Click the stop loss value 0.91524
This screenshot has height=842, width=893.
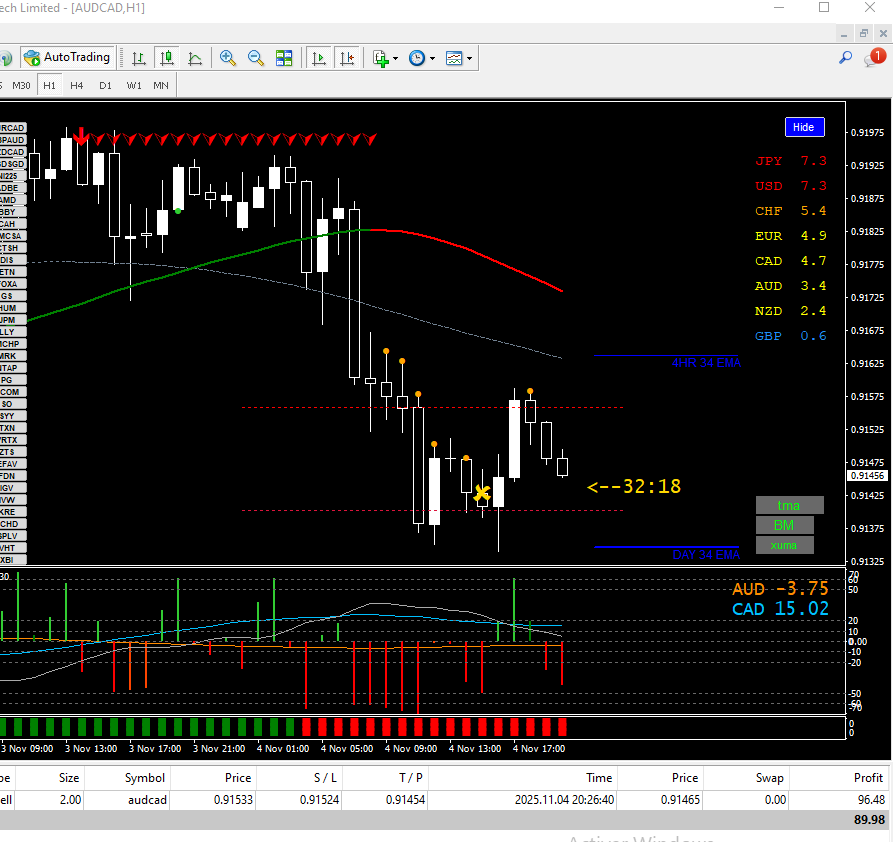(x=319, y=800)
